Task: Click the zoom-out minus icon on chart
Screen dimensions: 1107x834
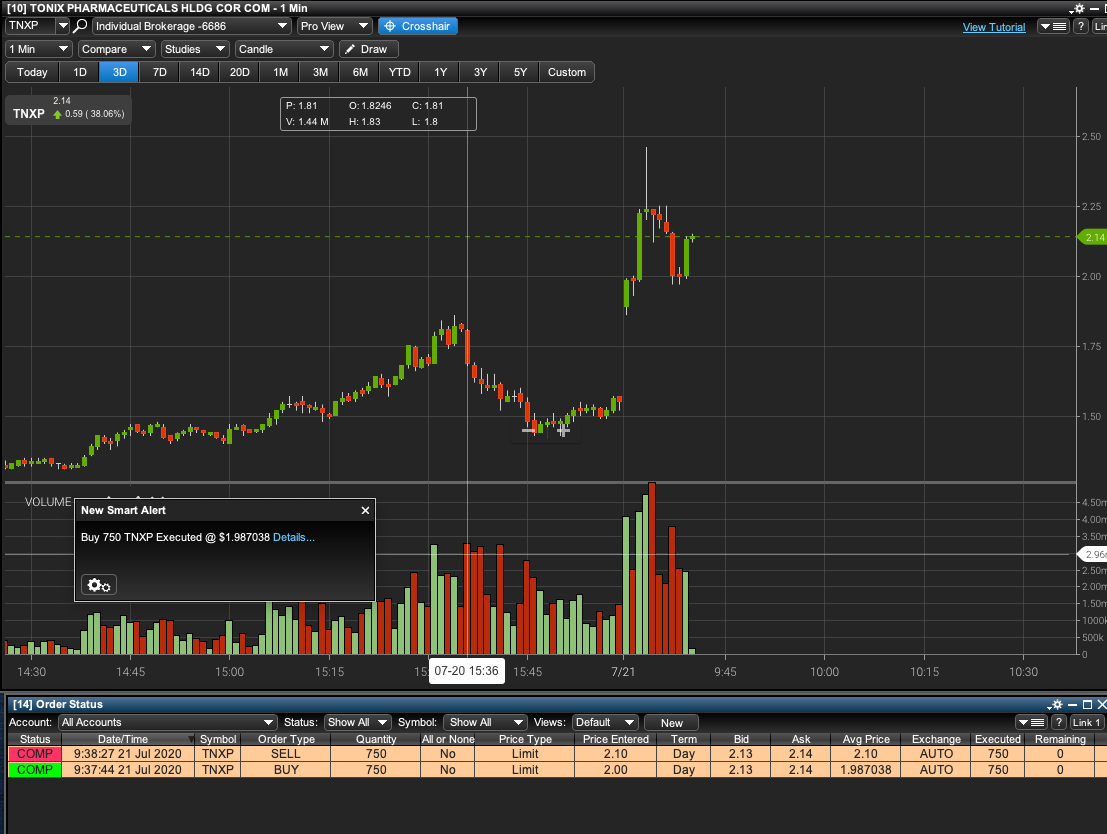Action: (x=528, y=431)
